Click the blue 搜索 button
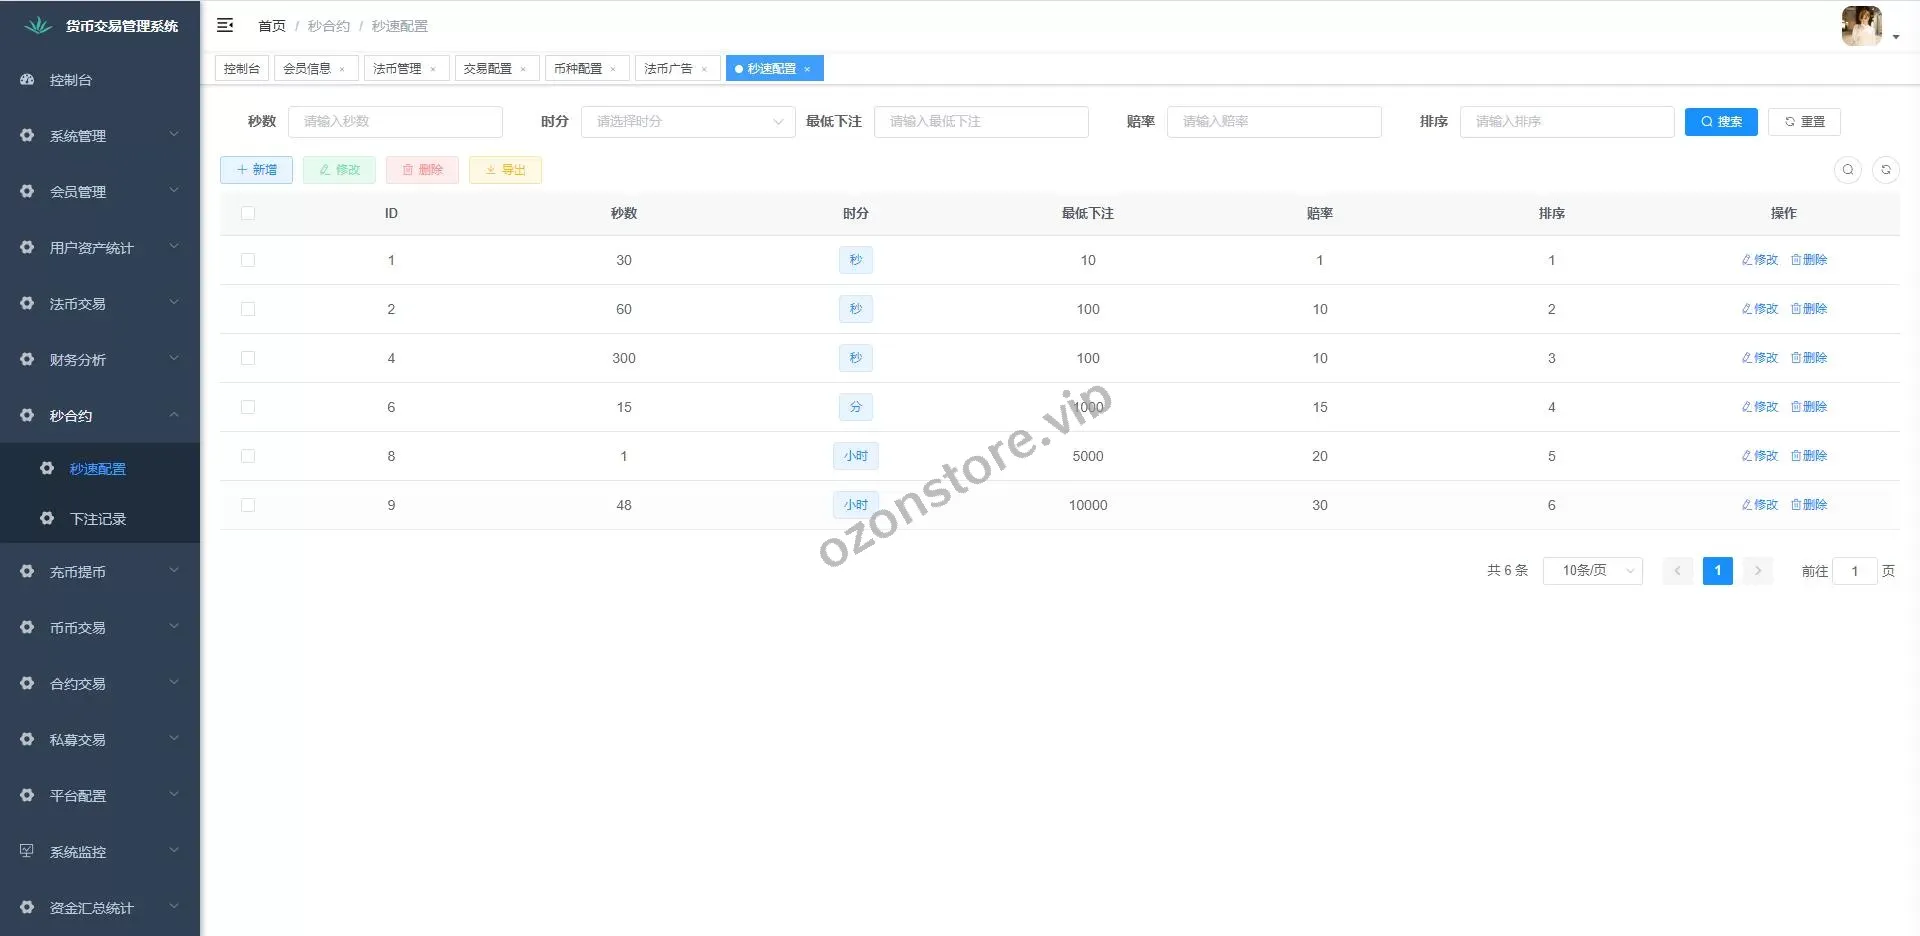The height and width of the screenshot is (936, 1920). 1720,122
